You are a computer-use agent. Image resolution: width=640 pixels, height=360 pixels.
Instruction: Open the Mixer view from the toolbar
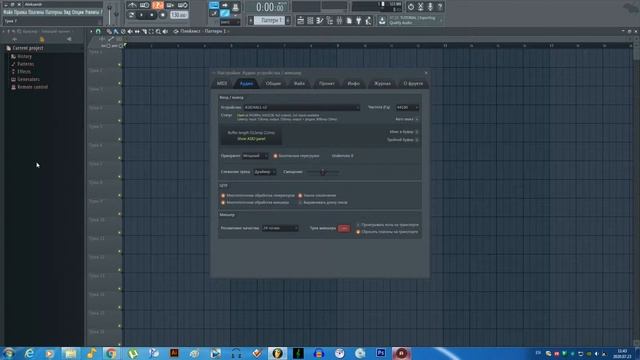point(339,20)
